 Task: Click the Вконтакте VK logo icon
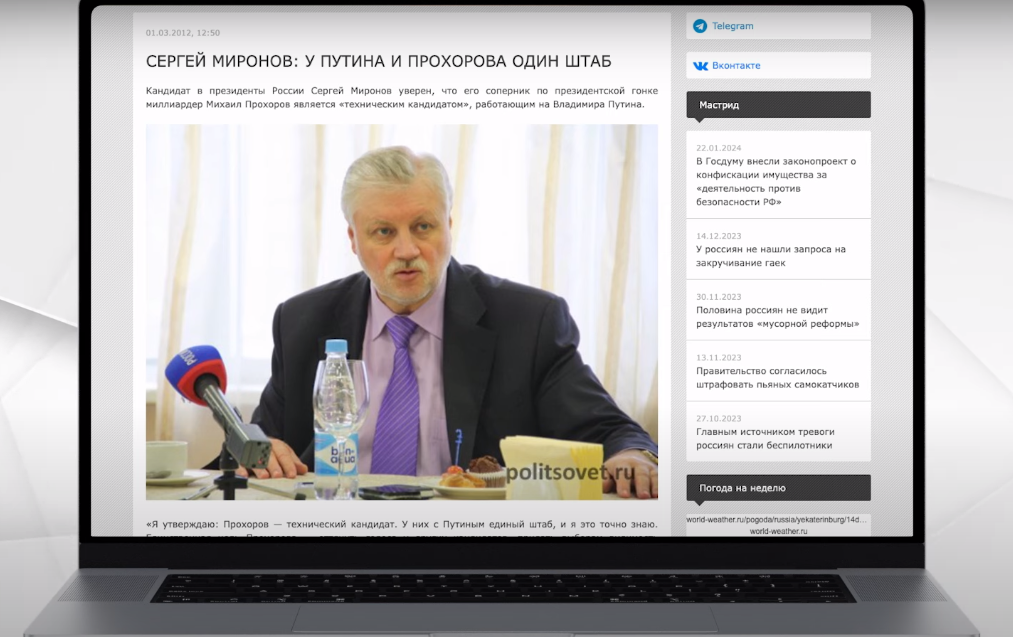700,66
